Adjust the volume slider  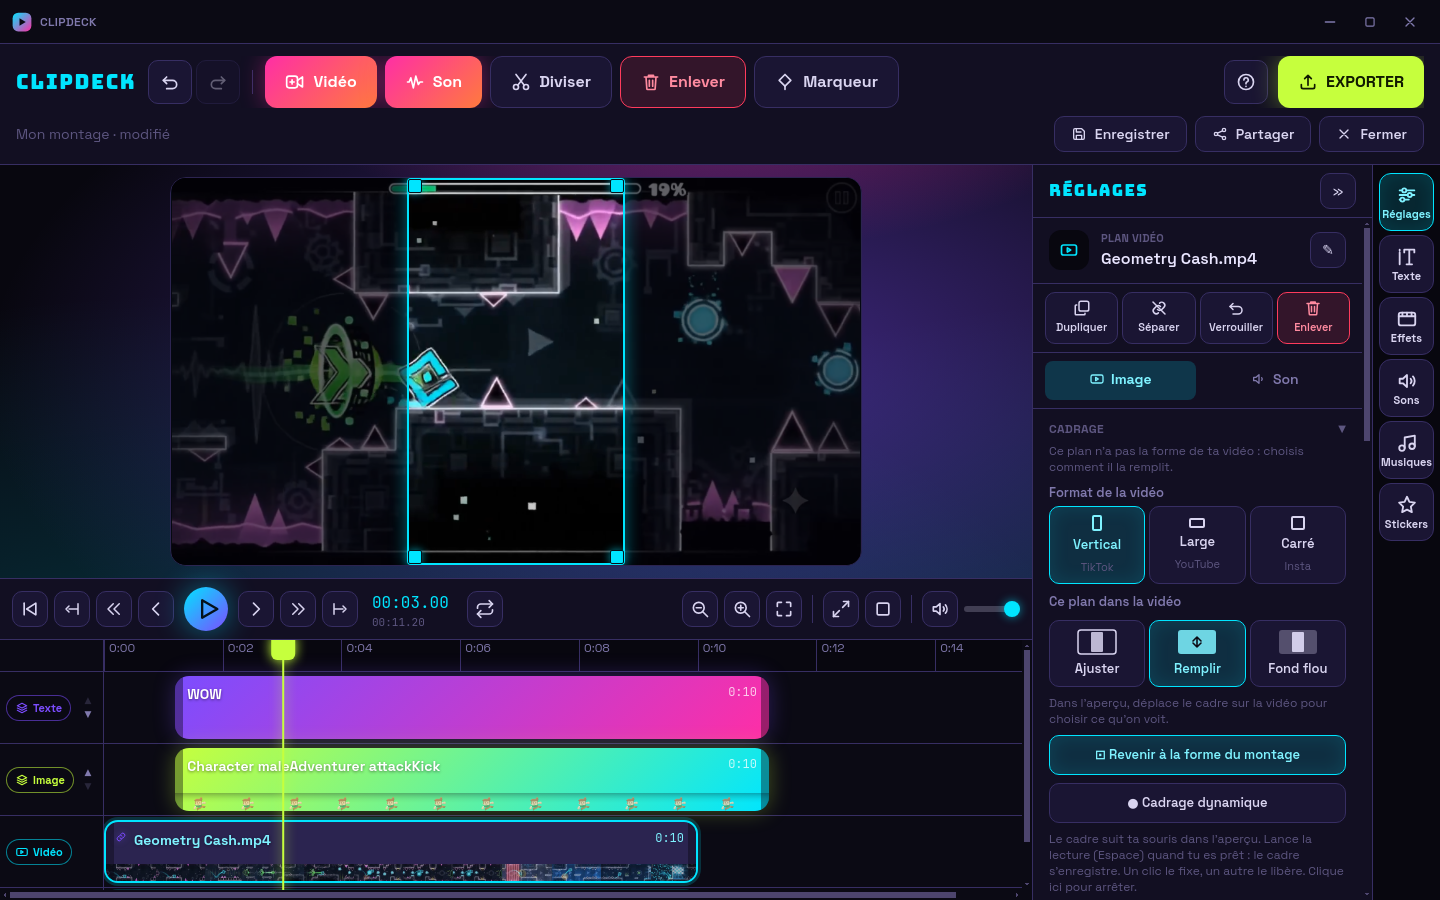991,609
